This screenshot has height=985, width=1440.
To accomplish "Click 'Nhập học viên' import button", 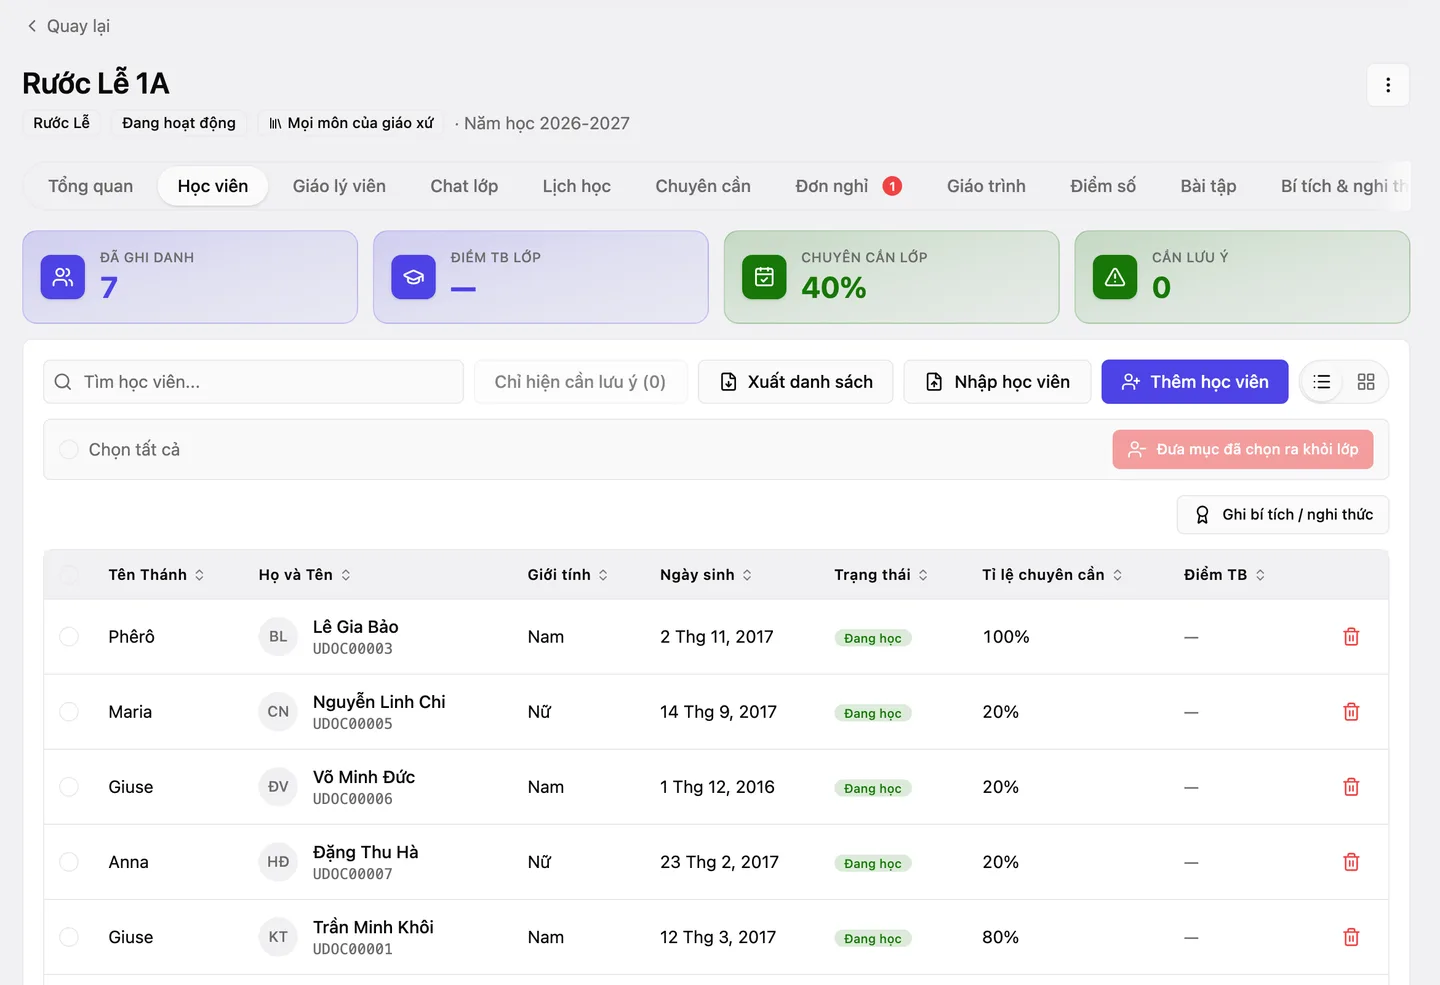I will [997, 382].
